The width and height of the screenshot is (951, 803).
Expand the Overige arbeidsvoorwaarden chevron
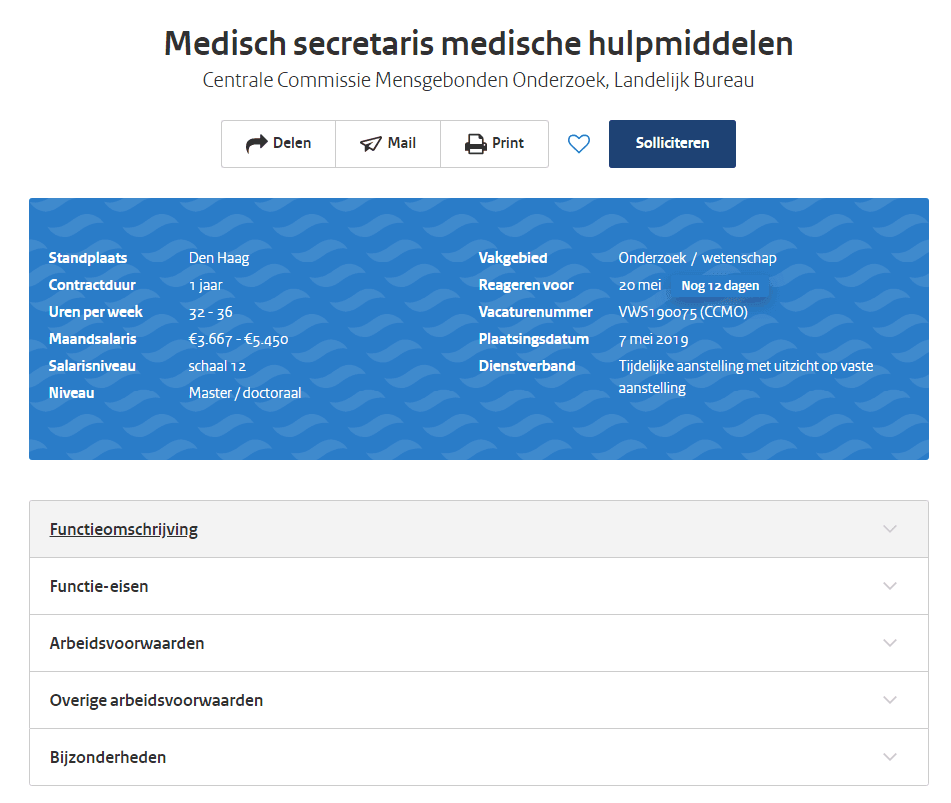click(890, 700)
